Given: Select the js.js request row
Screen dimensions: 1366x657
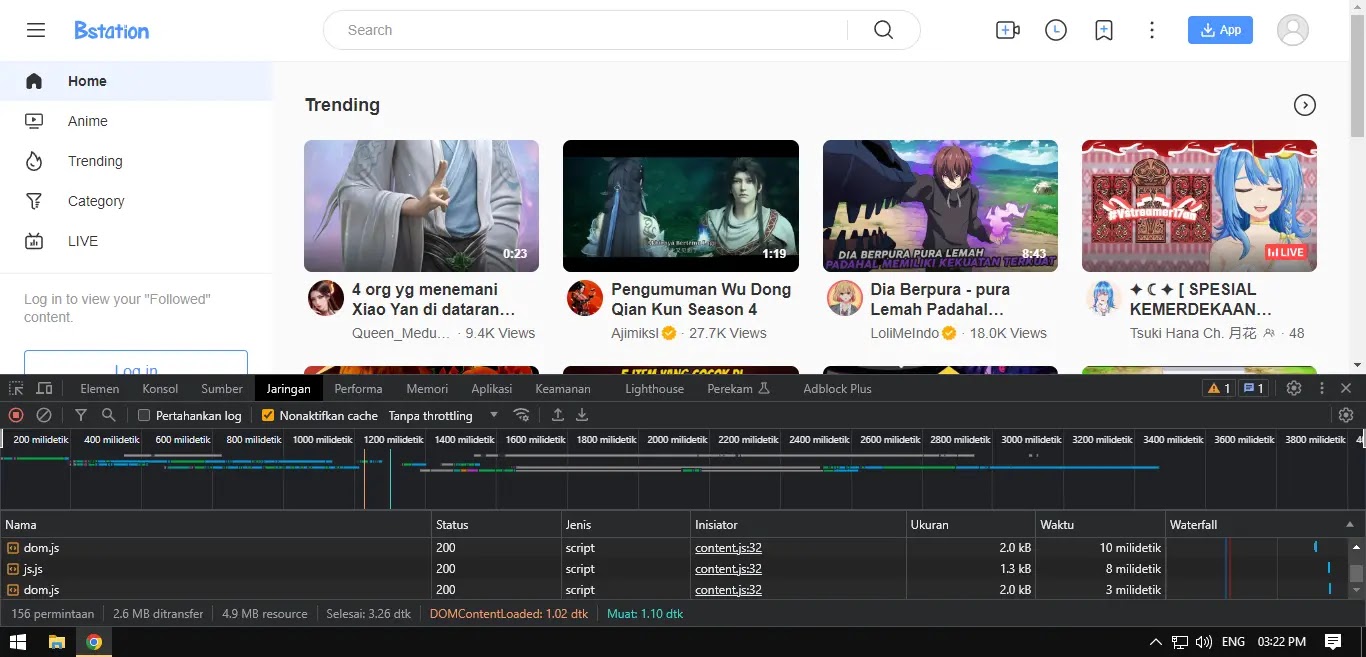Looking at the screenshot, I should (674, 569).
